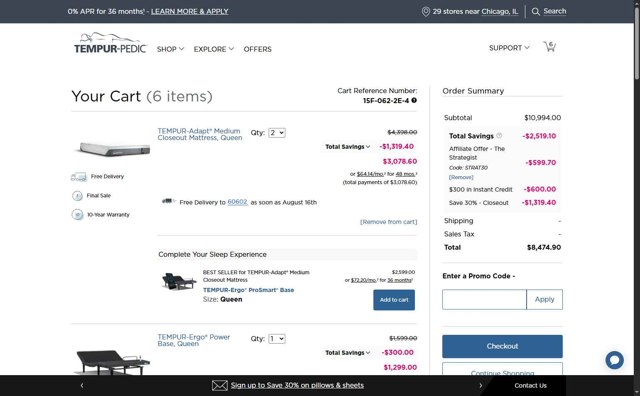
Task: Add ProSmart Base to cart
Action: pos(394,300)
